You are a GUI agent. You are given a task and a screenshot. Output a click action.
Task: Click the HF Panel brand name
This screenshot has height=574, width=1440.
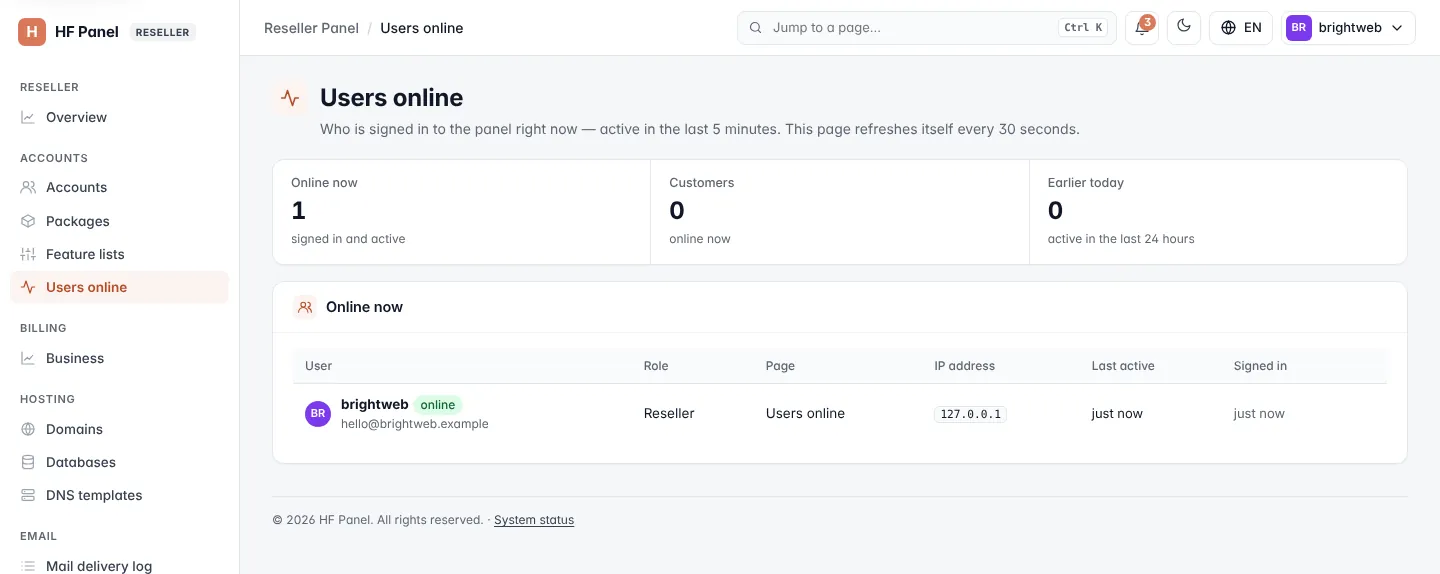click(x=87, y=31)
